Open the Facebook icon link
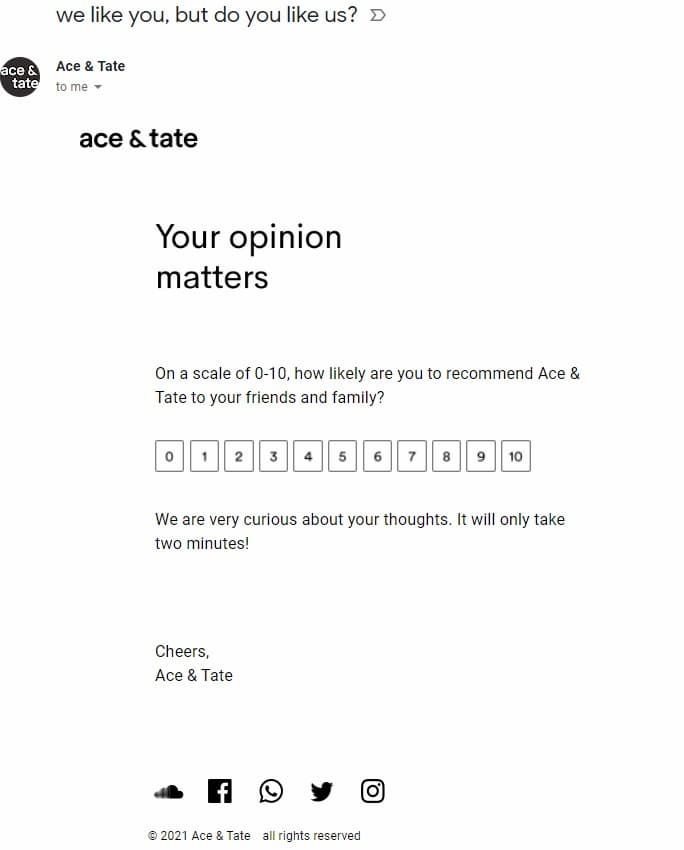 pos(220,791)
